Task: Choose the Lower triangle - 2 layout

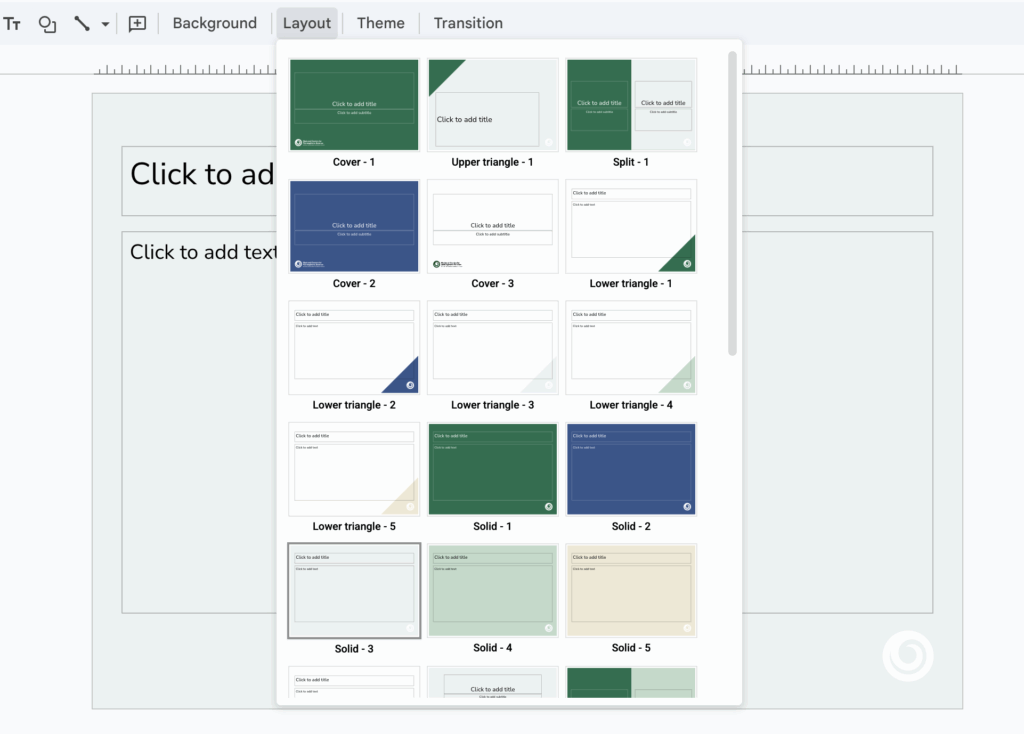Action: [x=354, y=347]
